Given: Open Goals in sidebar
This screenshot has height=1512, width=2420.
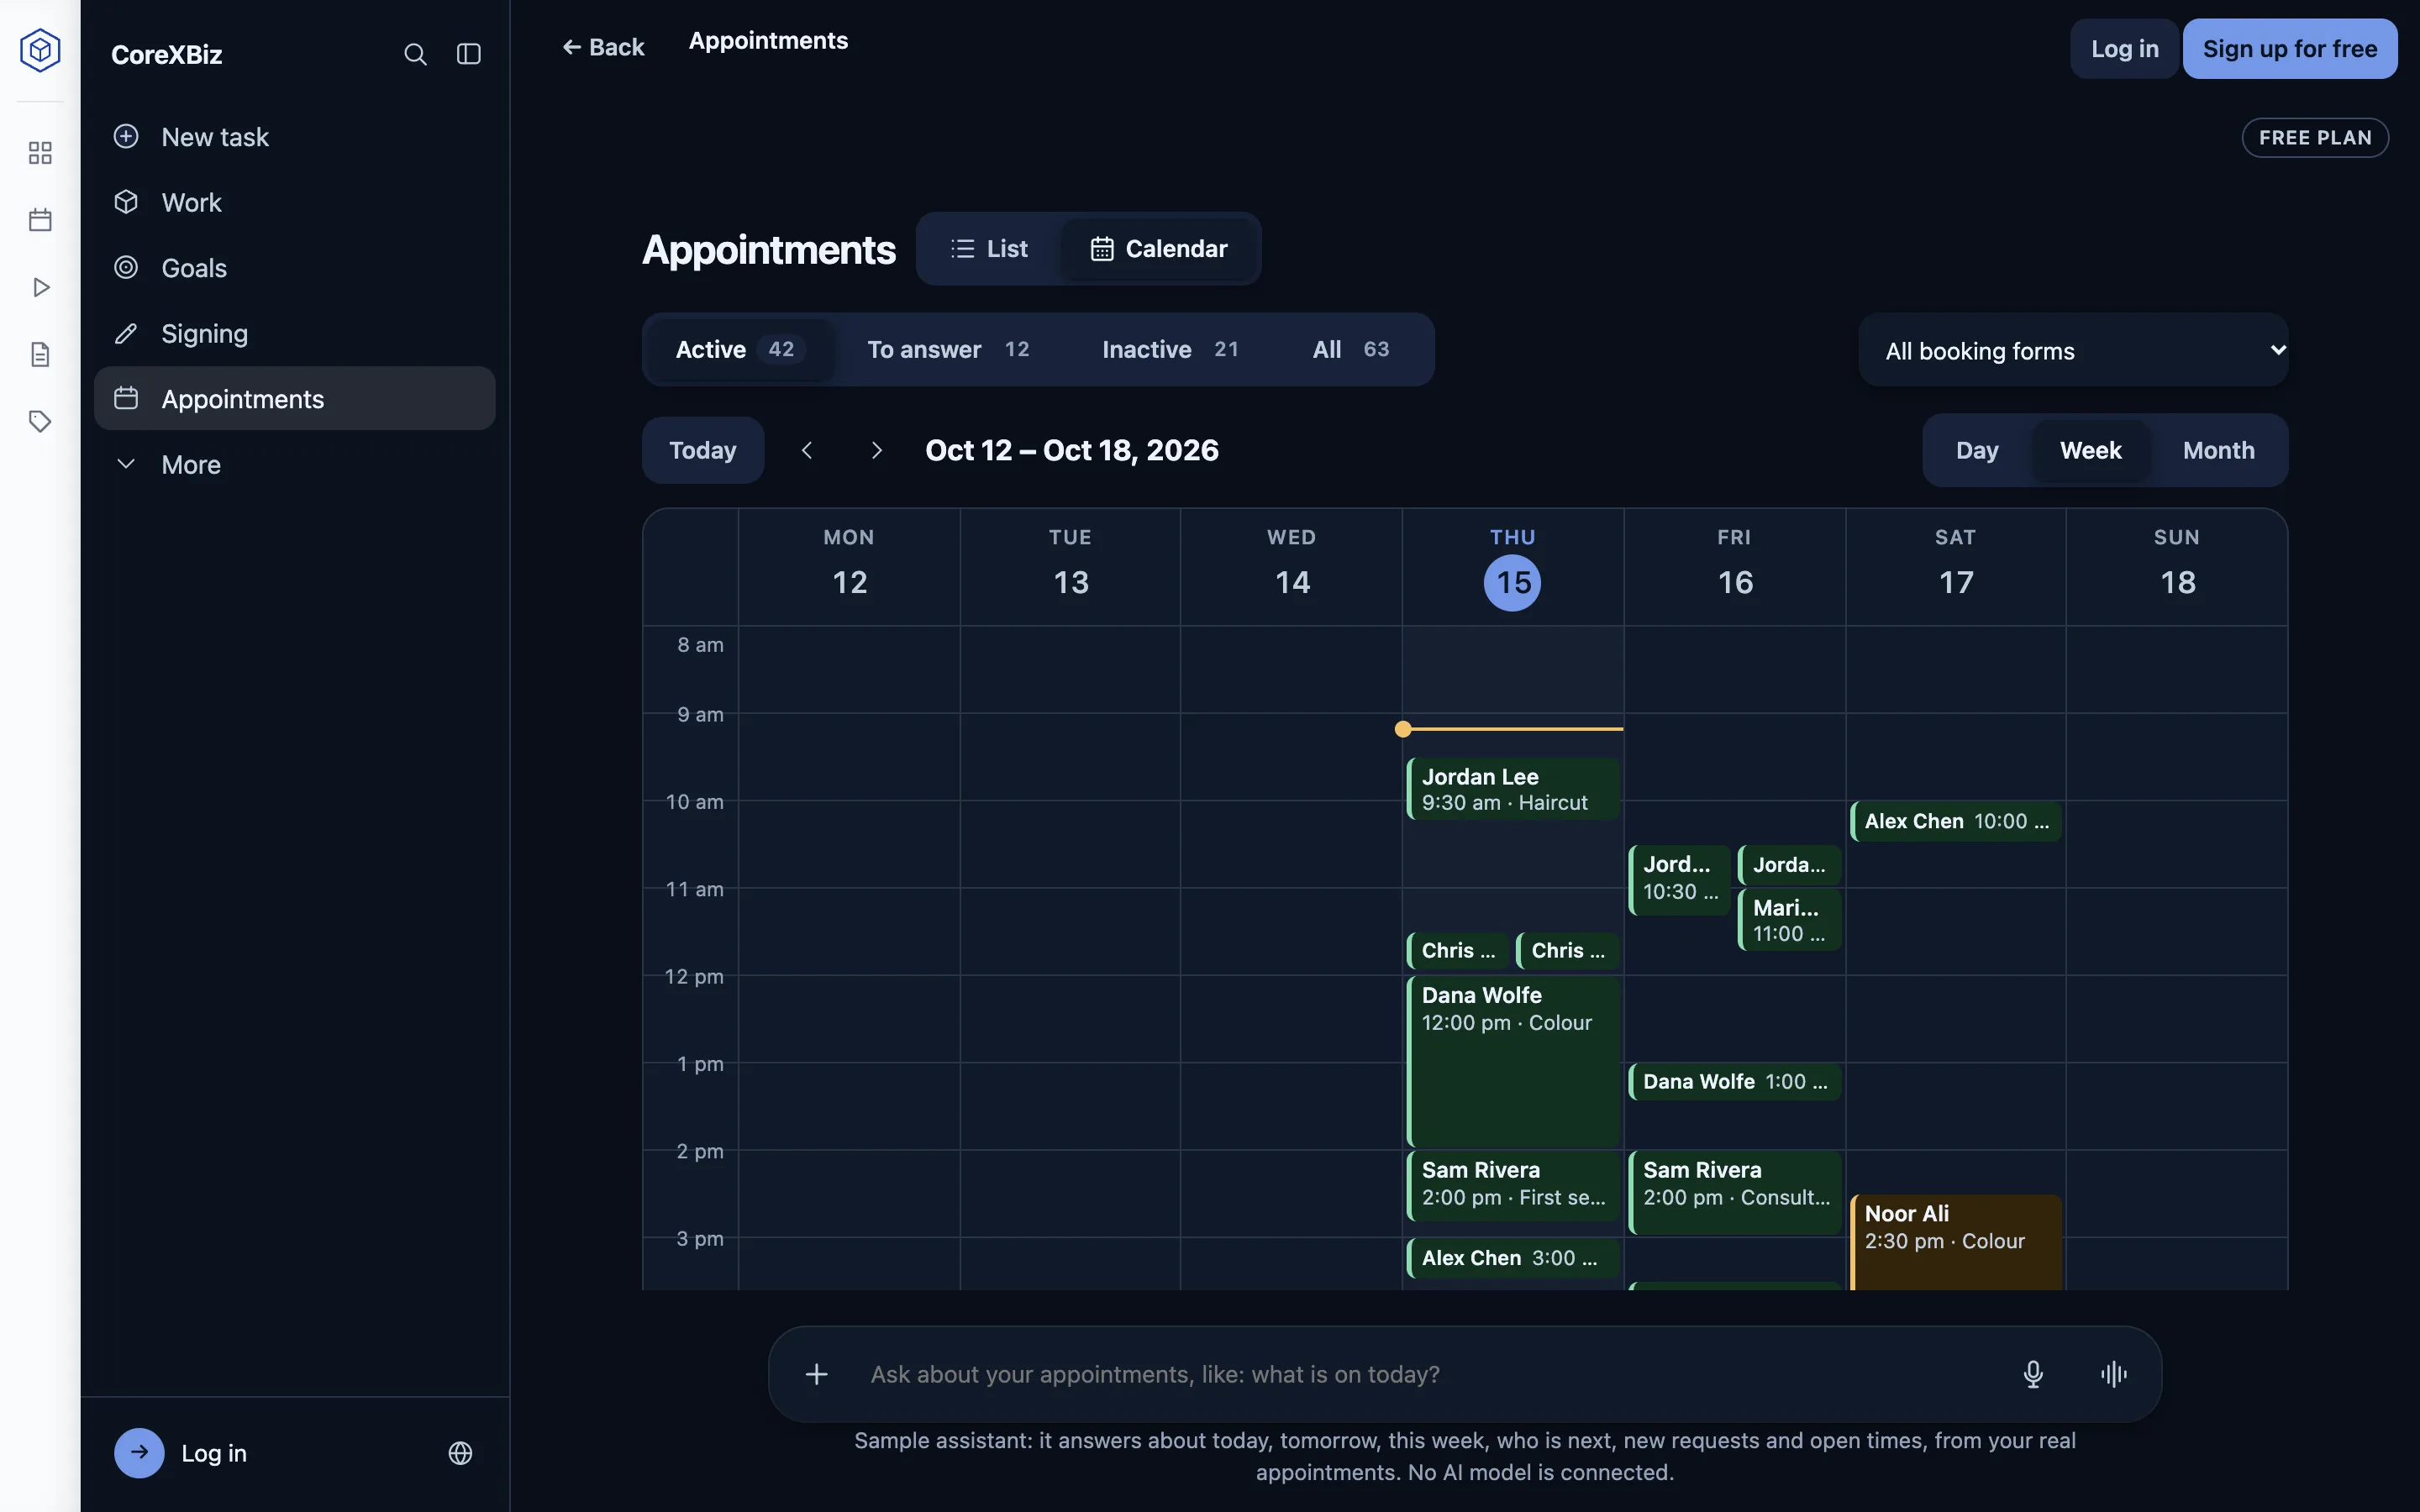Looking at the screenshot, I should 295,267.
